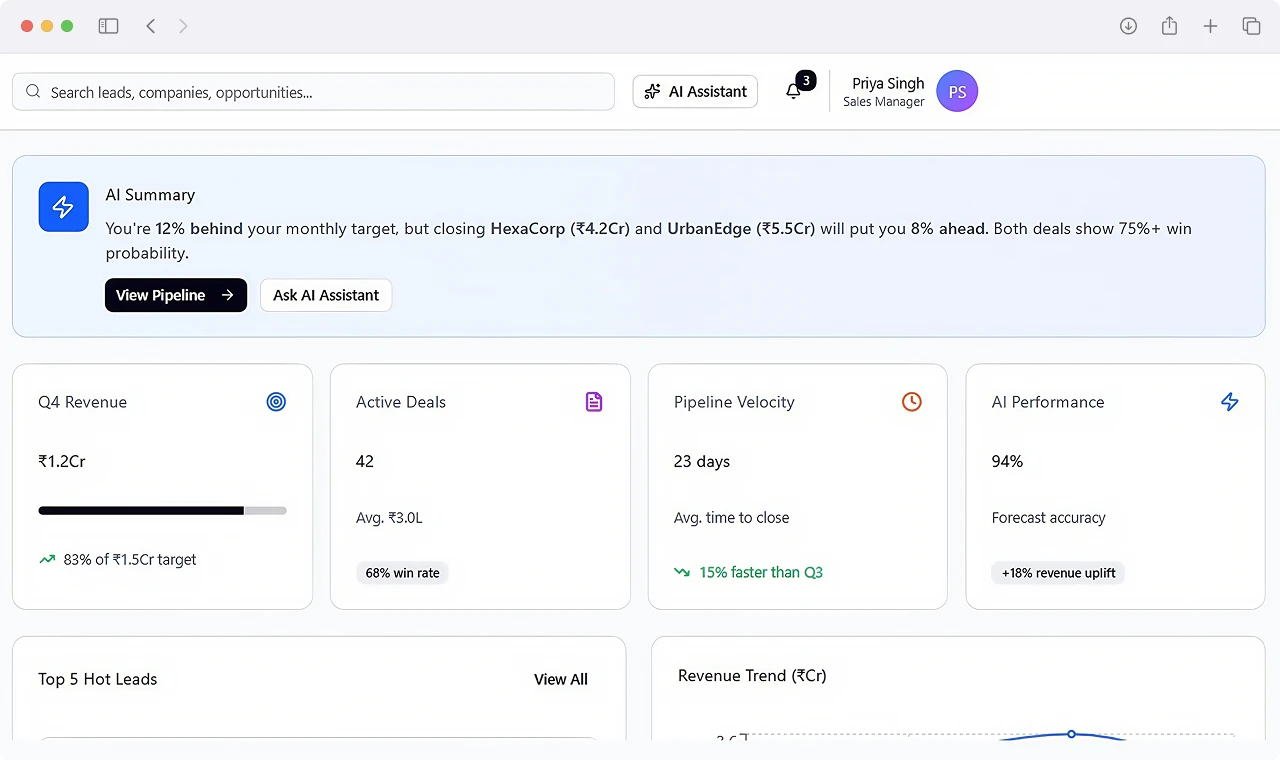This screenshot has height=760, width=1280.
Task: Open the browser share icon
Action: (1169, 26)
